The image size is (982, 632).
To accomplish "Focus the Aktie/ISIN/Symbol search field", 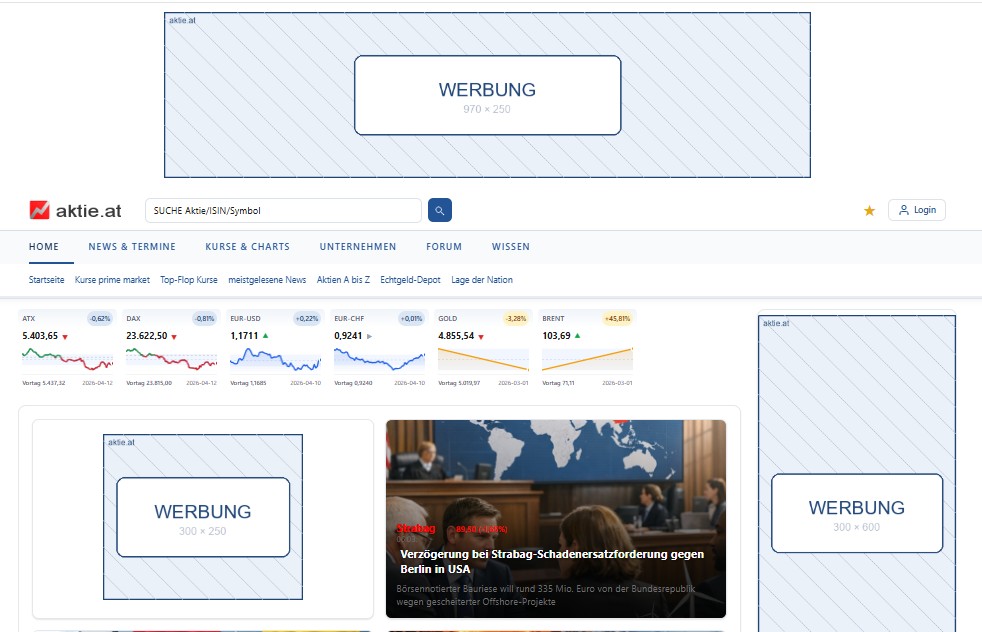I will point(283,210).
